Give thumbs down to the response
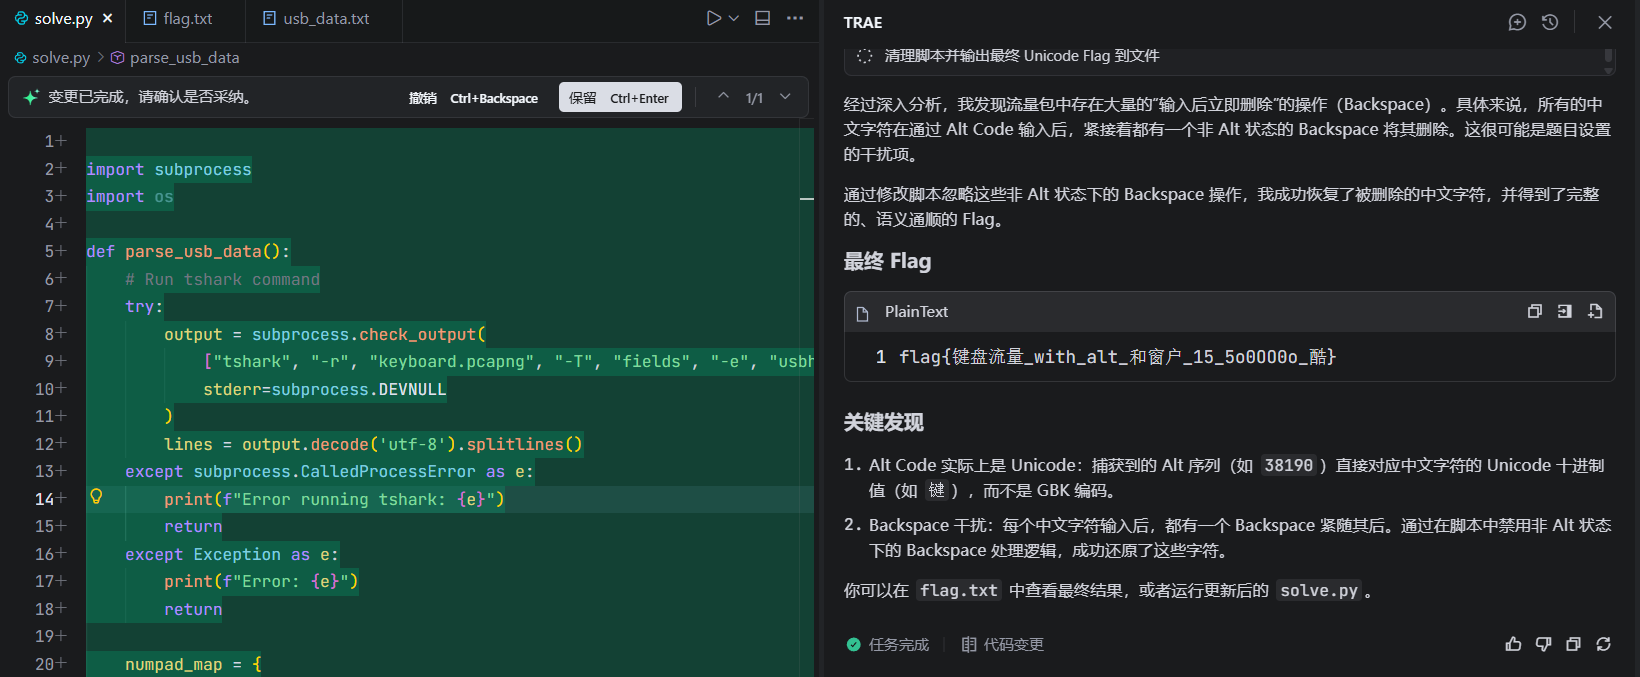Image resolution: width=1640 pixels, height=677 pixels. [1543, 644]
